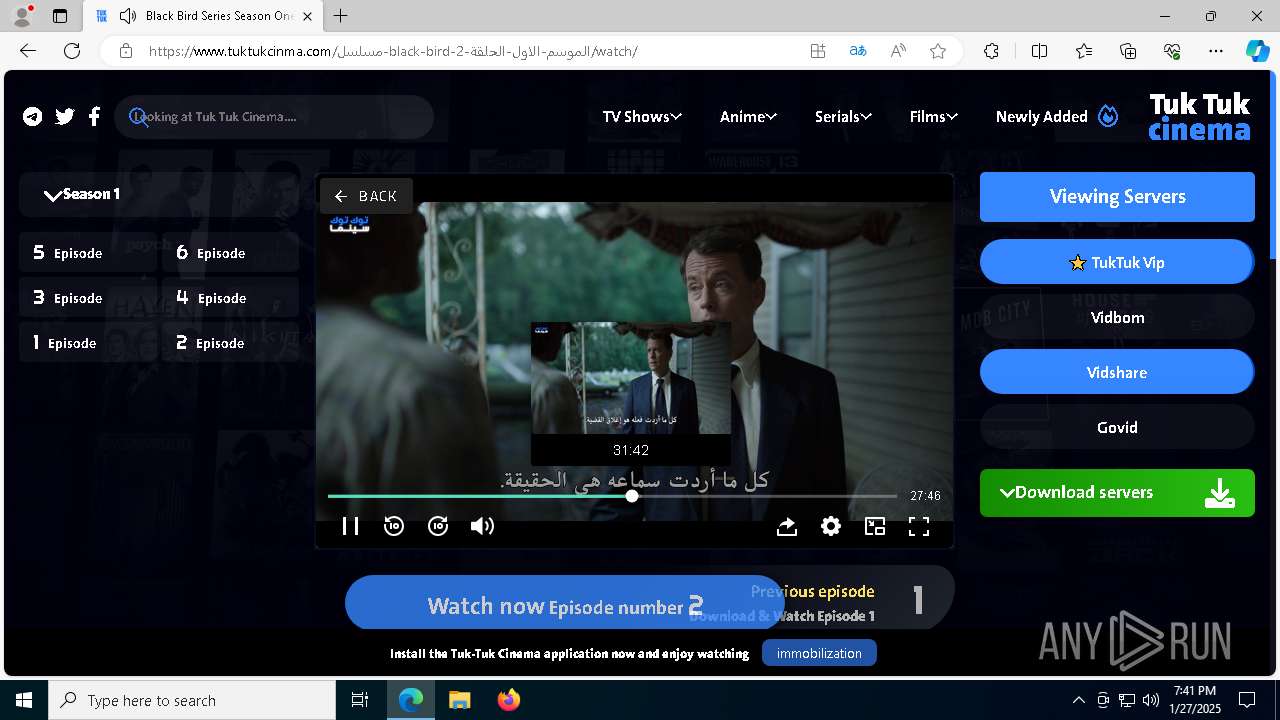Open the Facebook social icon
Screen dimensions: 1280x720
[x=94, y=117]
